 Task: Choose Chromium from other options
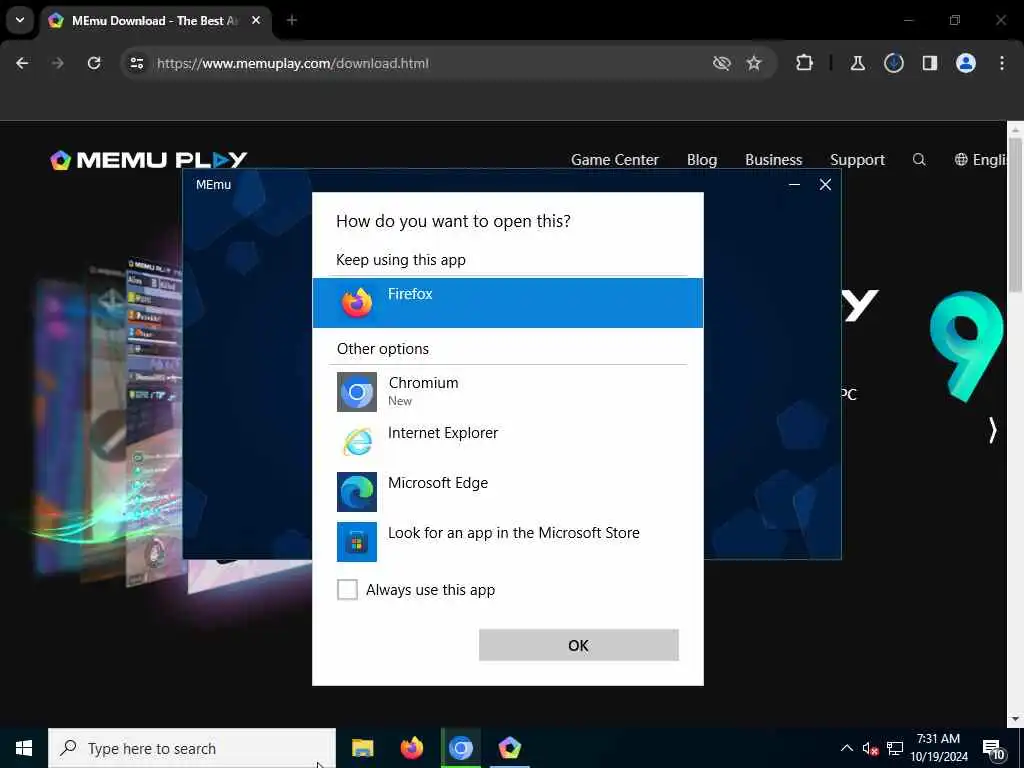coord(507,391)
